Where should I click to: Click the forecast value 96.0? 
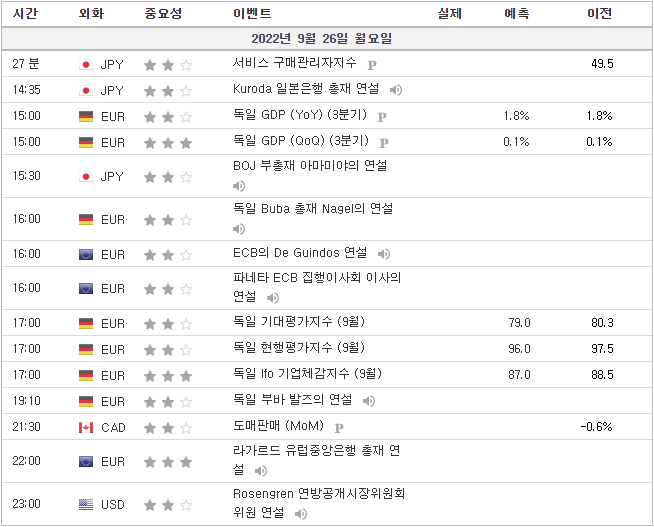(519, 349)
